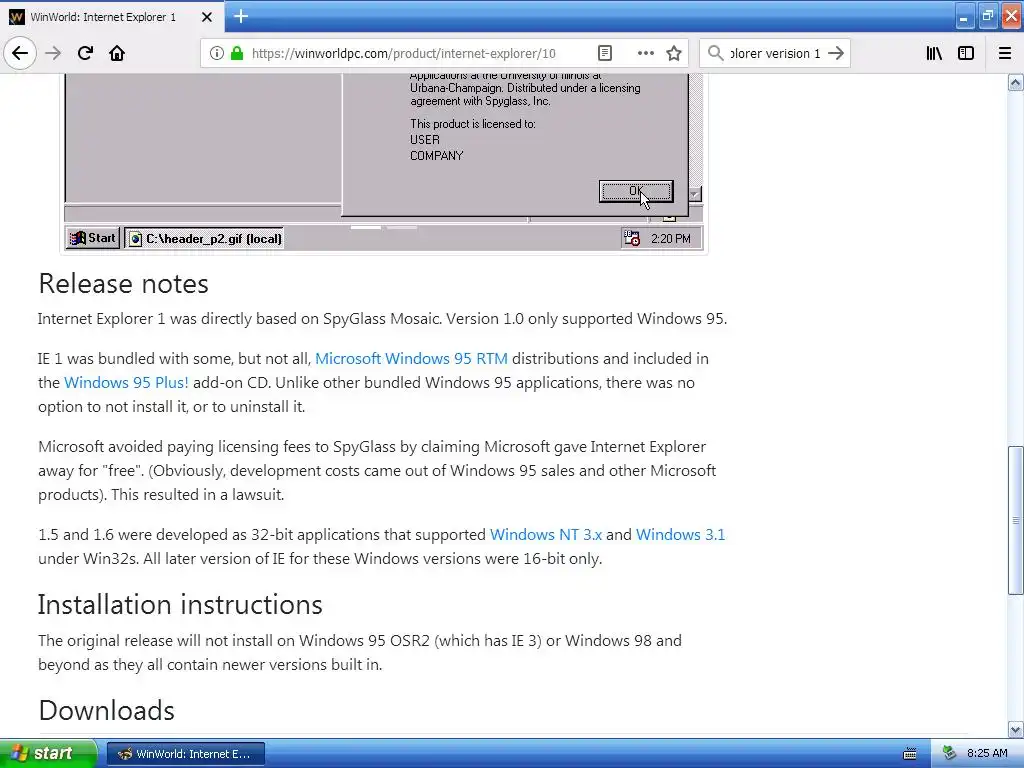Open the Library bookshelf icon
Viewport: 1024px width, 768px height.
click(x=934, y=53)
